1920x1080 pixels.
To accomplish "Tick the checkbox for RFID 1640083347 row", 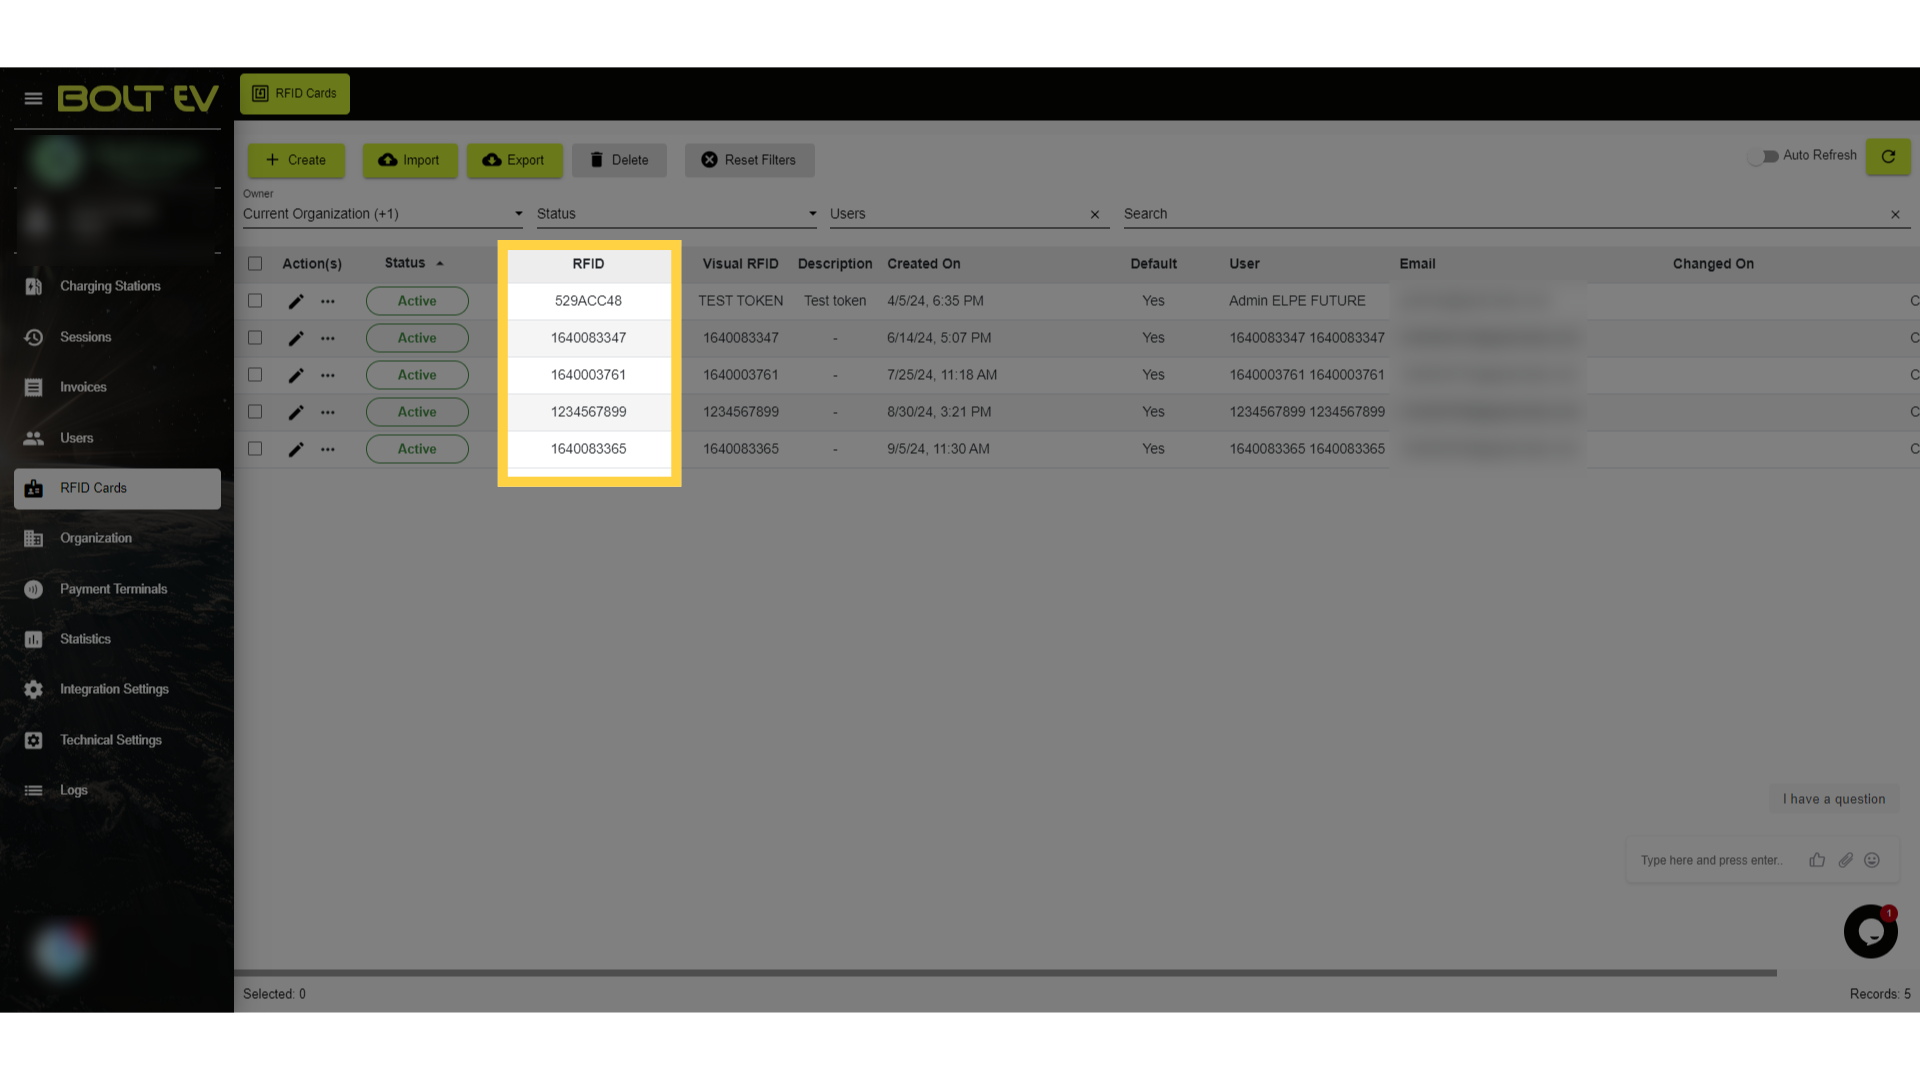I will click(x=255, y=338).
